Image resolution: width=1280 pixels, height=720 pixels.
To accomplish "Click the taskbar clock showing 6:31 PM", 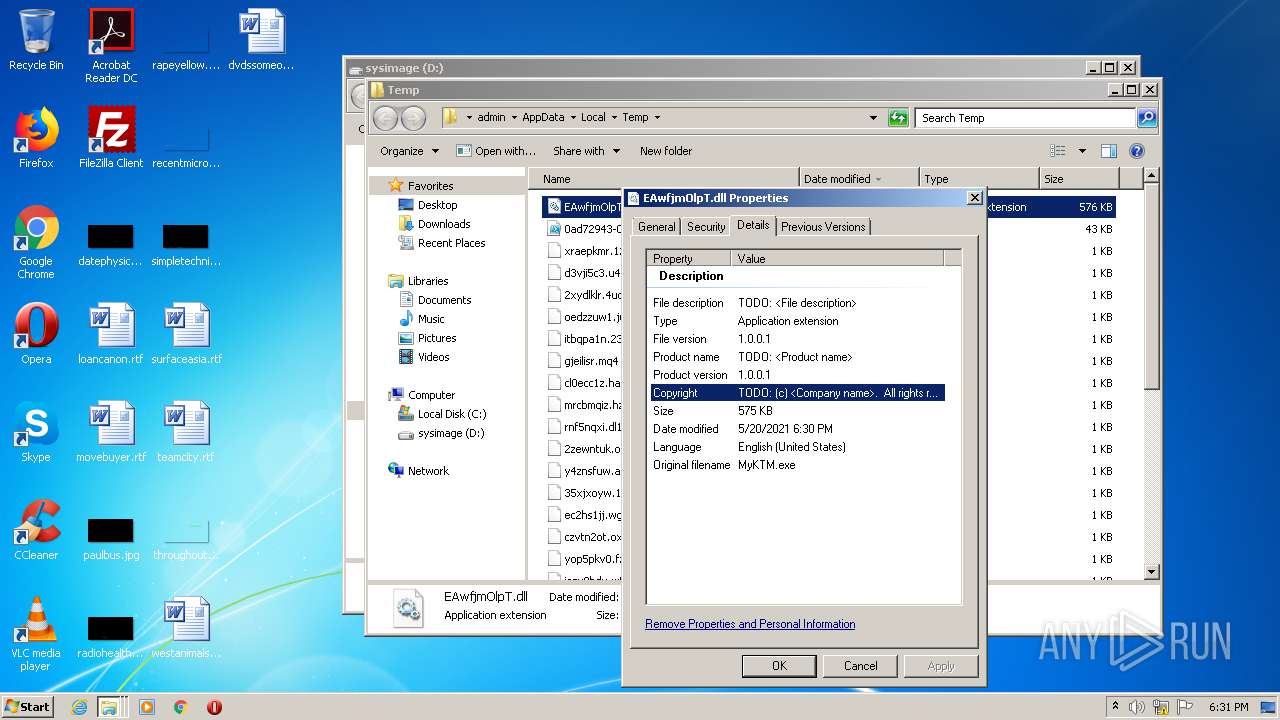I will pos(1228,707).
